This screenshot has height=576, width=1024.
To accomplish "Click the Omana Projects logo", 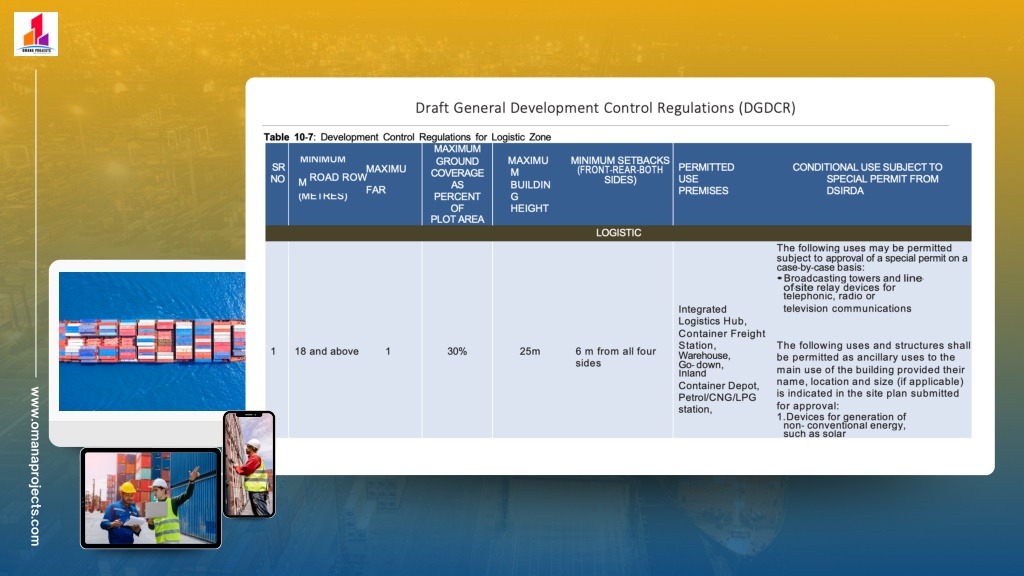I will point(36,33).
